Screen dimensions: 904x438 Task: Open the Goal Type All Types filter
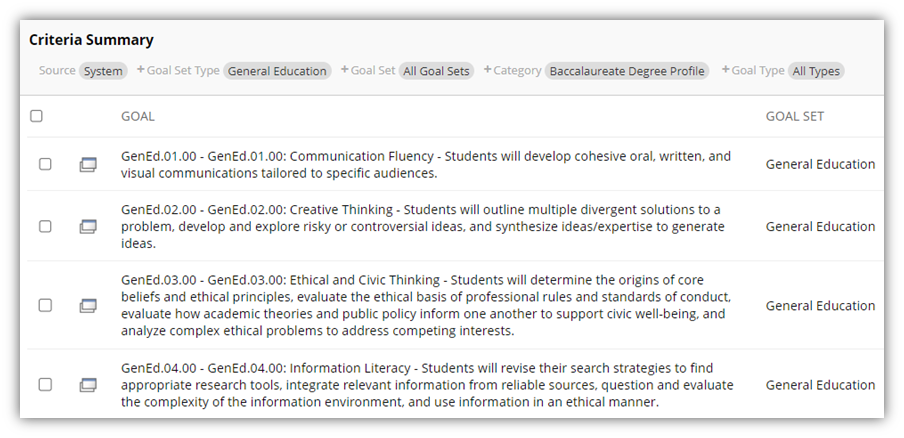click(x=816, y=71)
